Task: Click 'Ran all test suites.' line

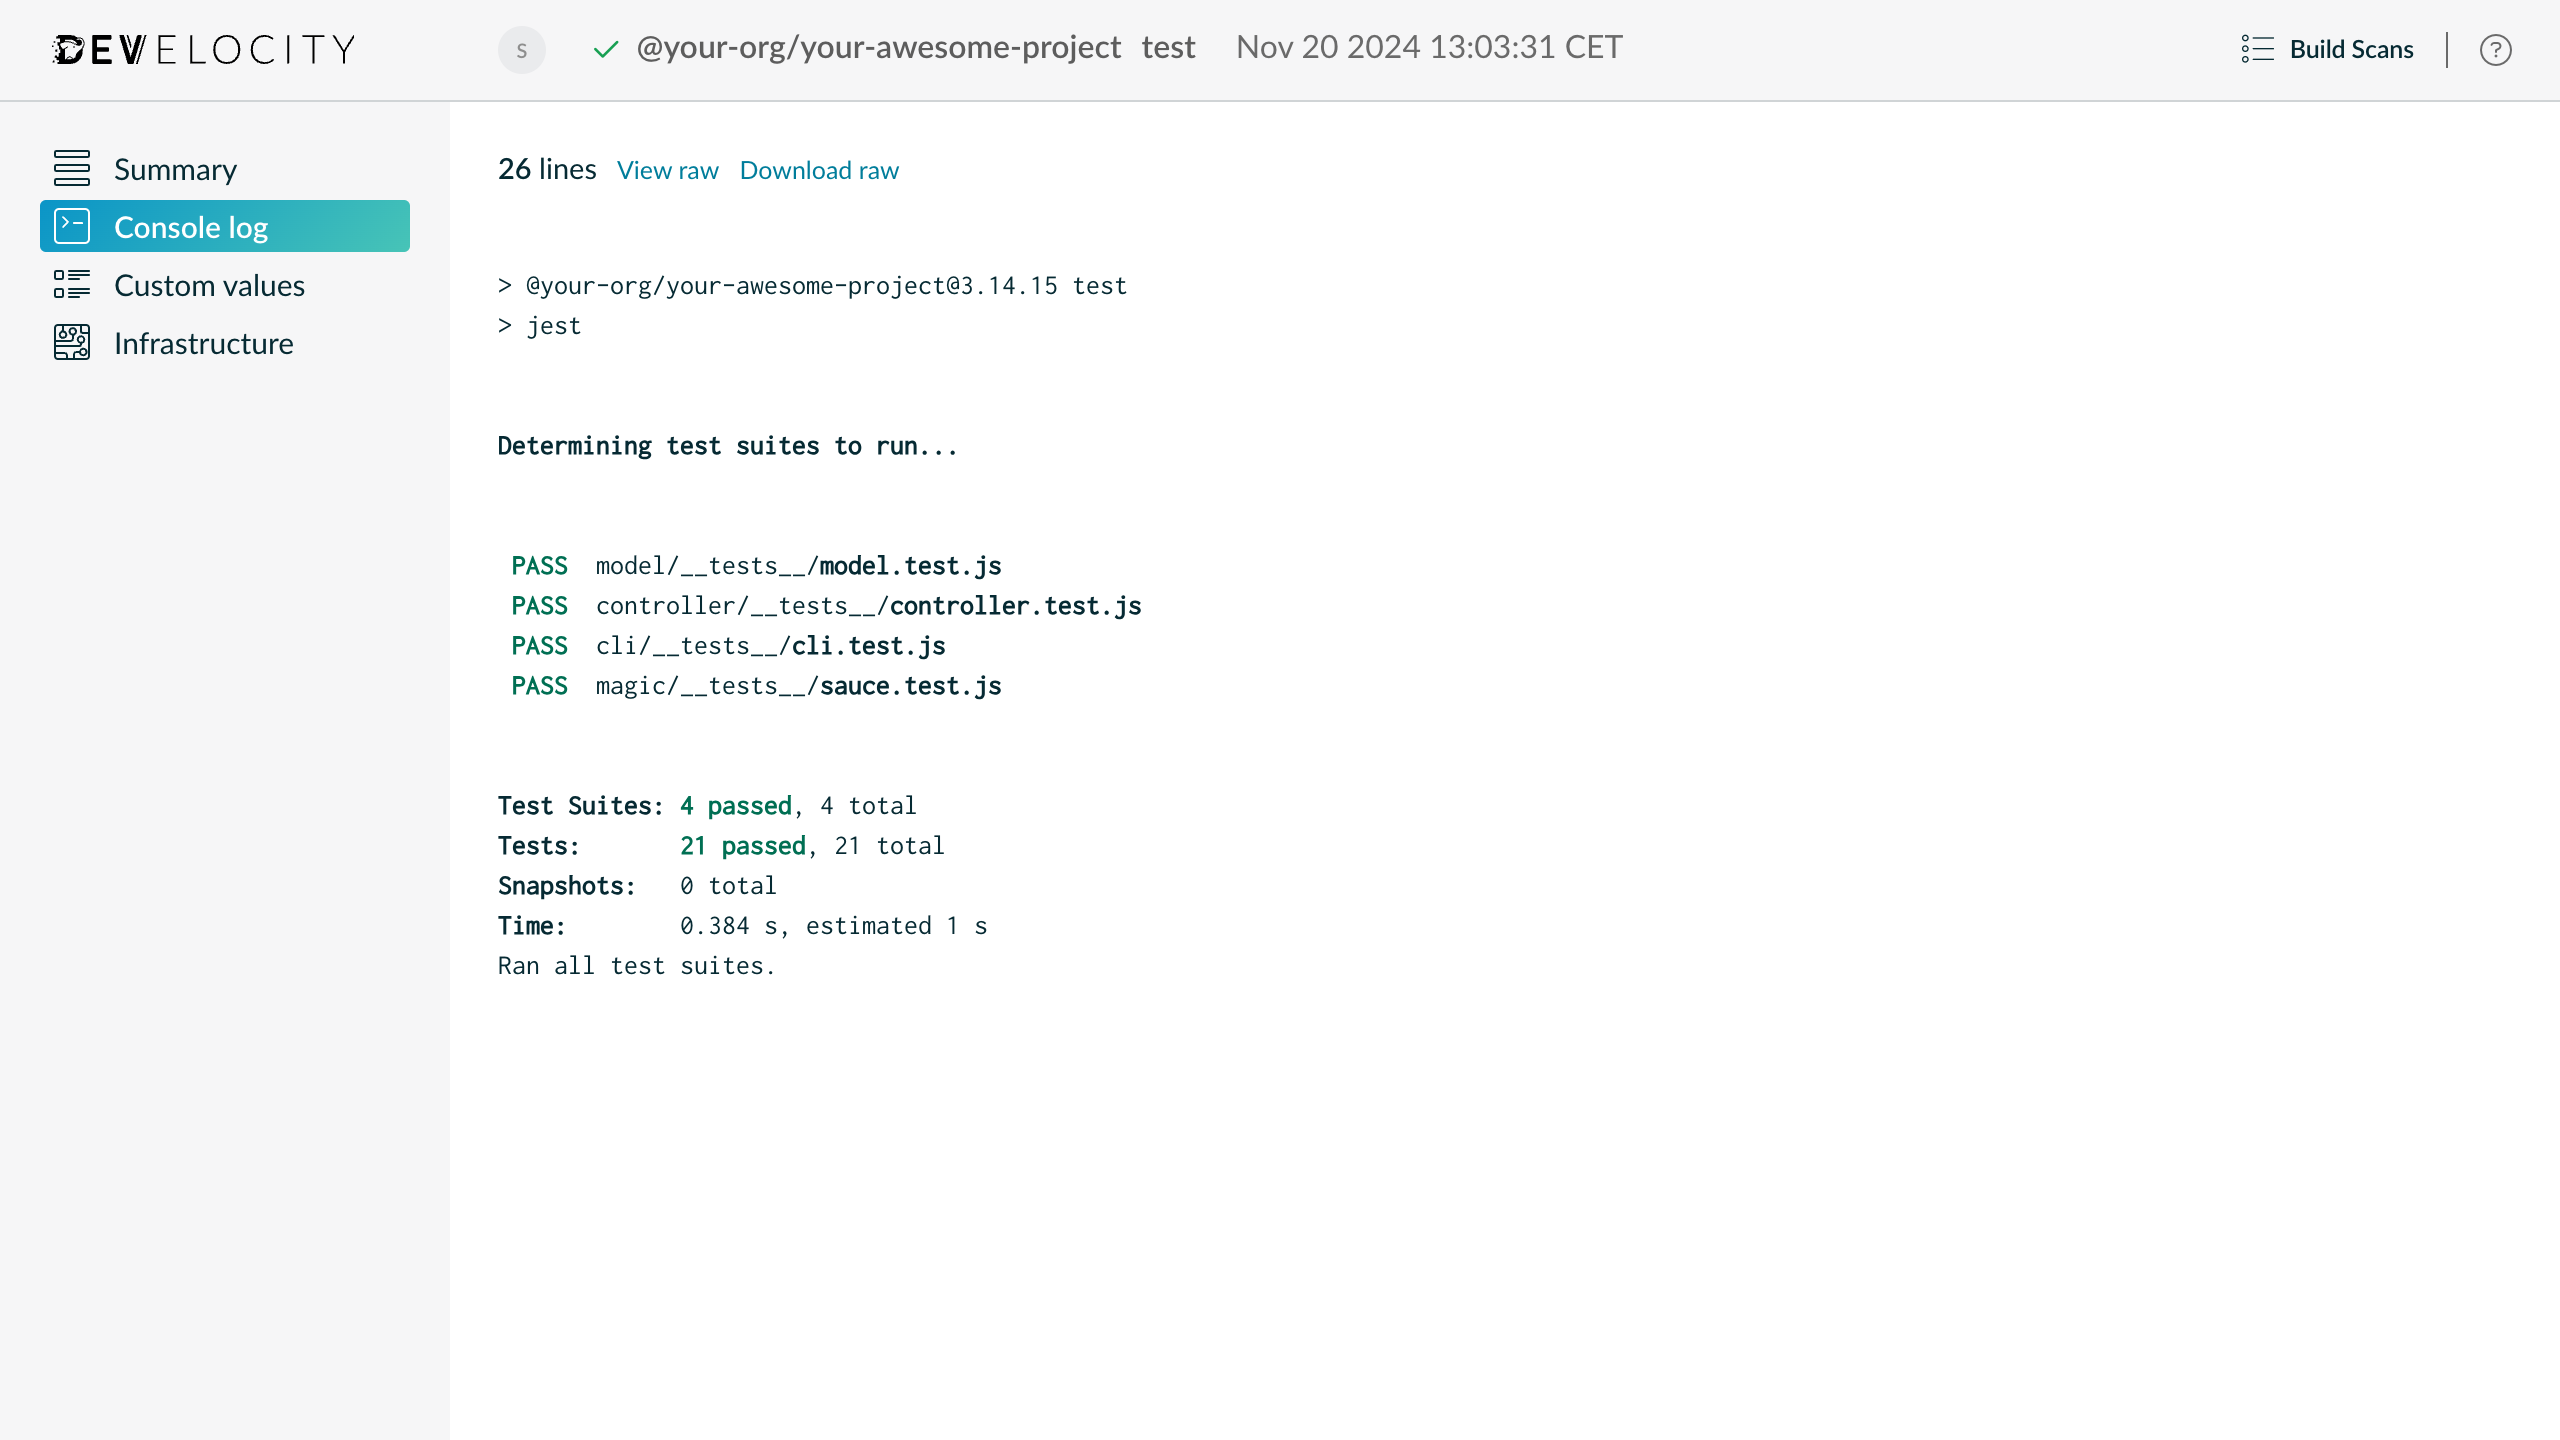Action: [x=636, y=966]
